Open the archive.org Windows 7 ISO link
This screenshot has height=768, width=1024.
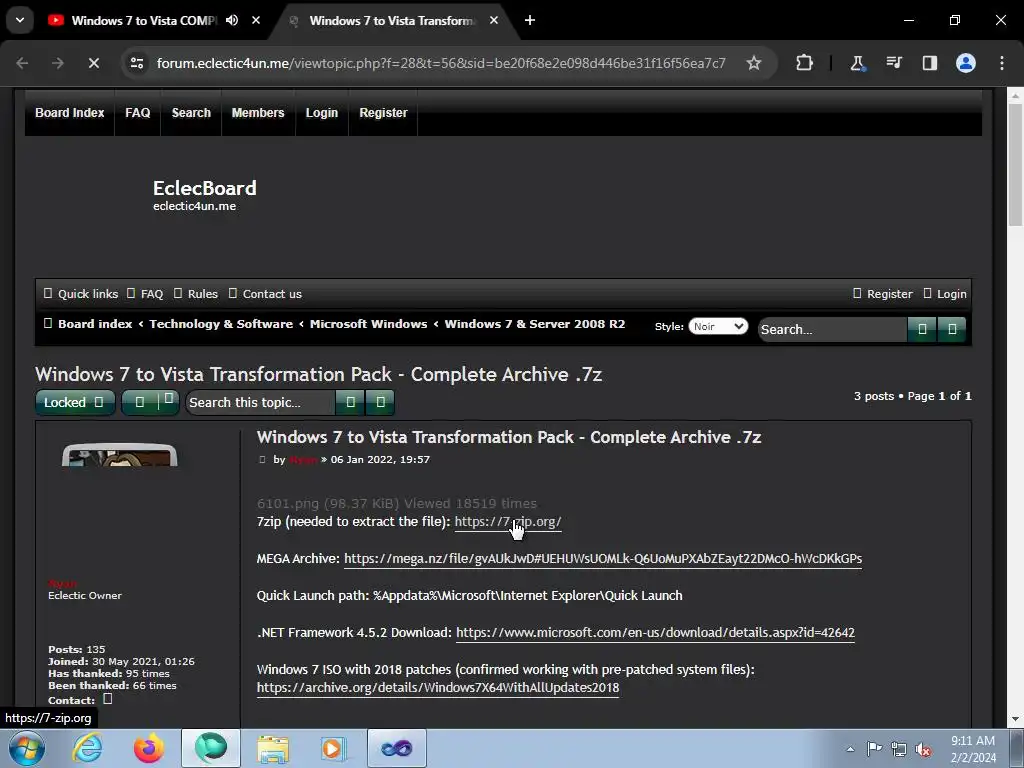point(438,688)
